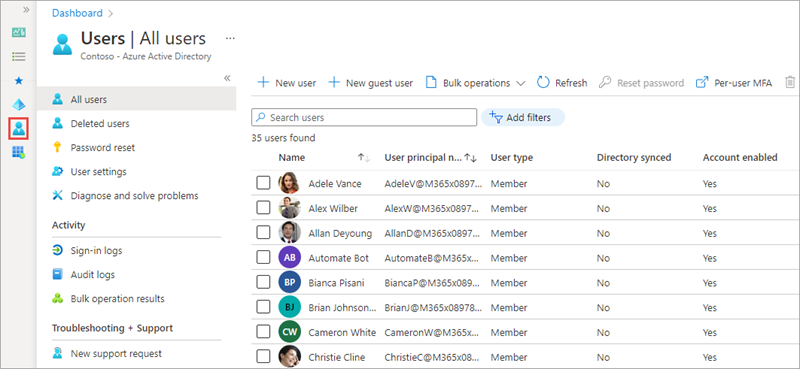Check the box for Christie Cline
This screenshot has height=369, width=800.
pos(263,357)
